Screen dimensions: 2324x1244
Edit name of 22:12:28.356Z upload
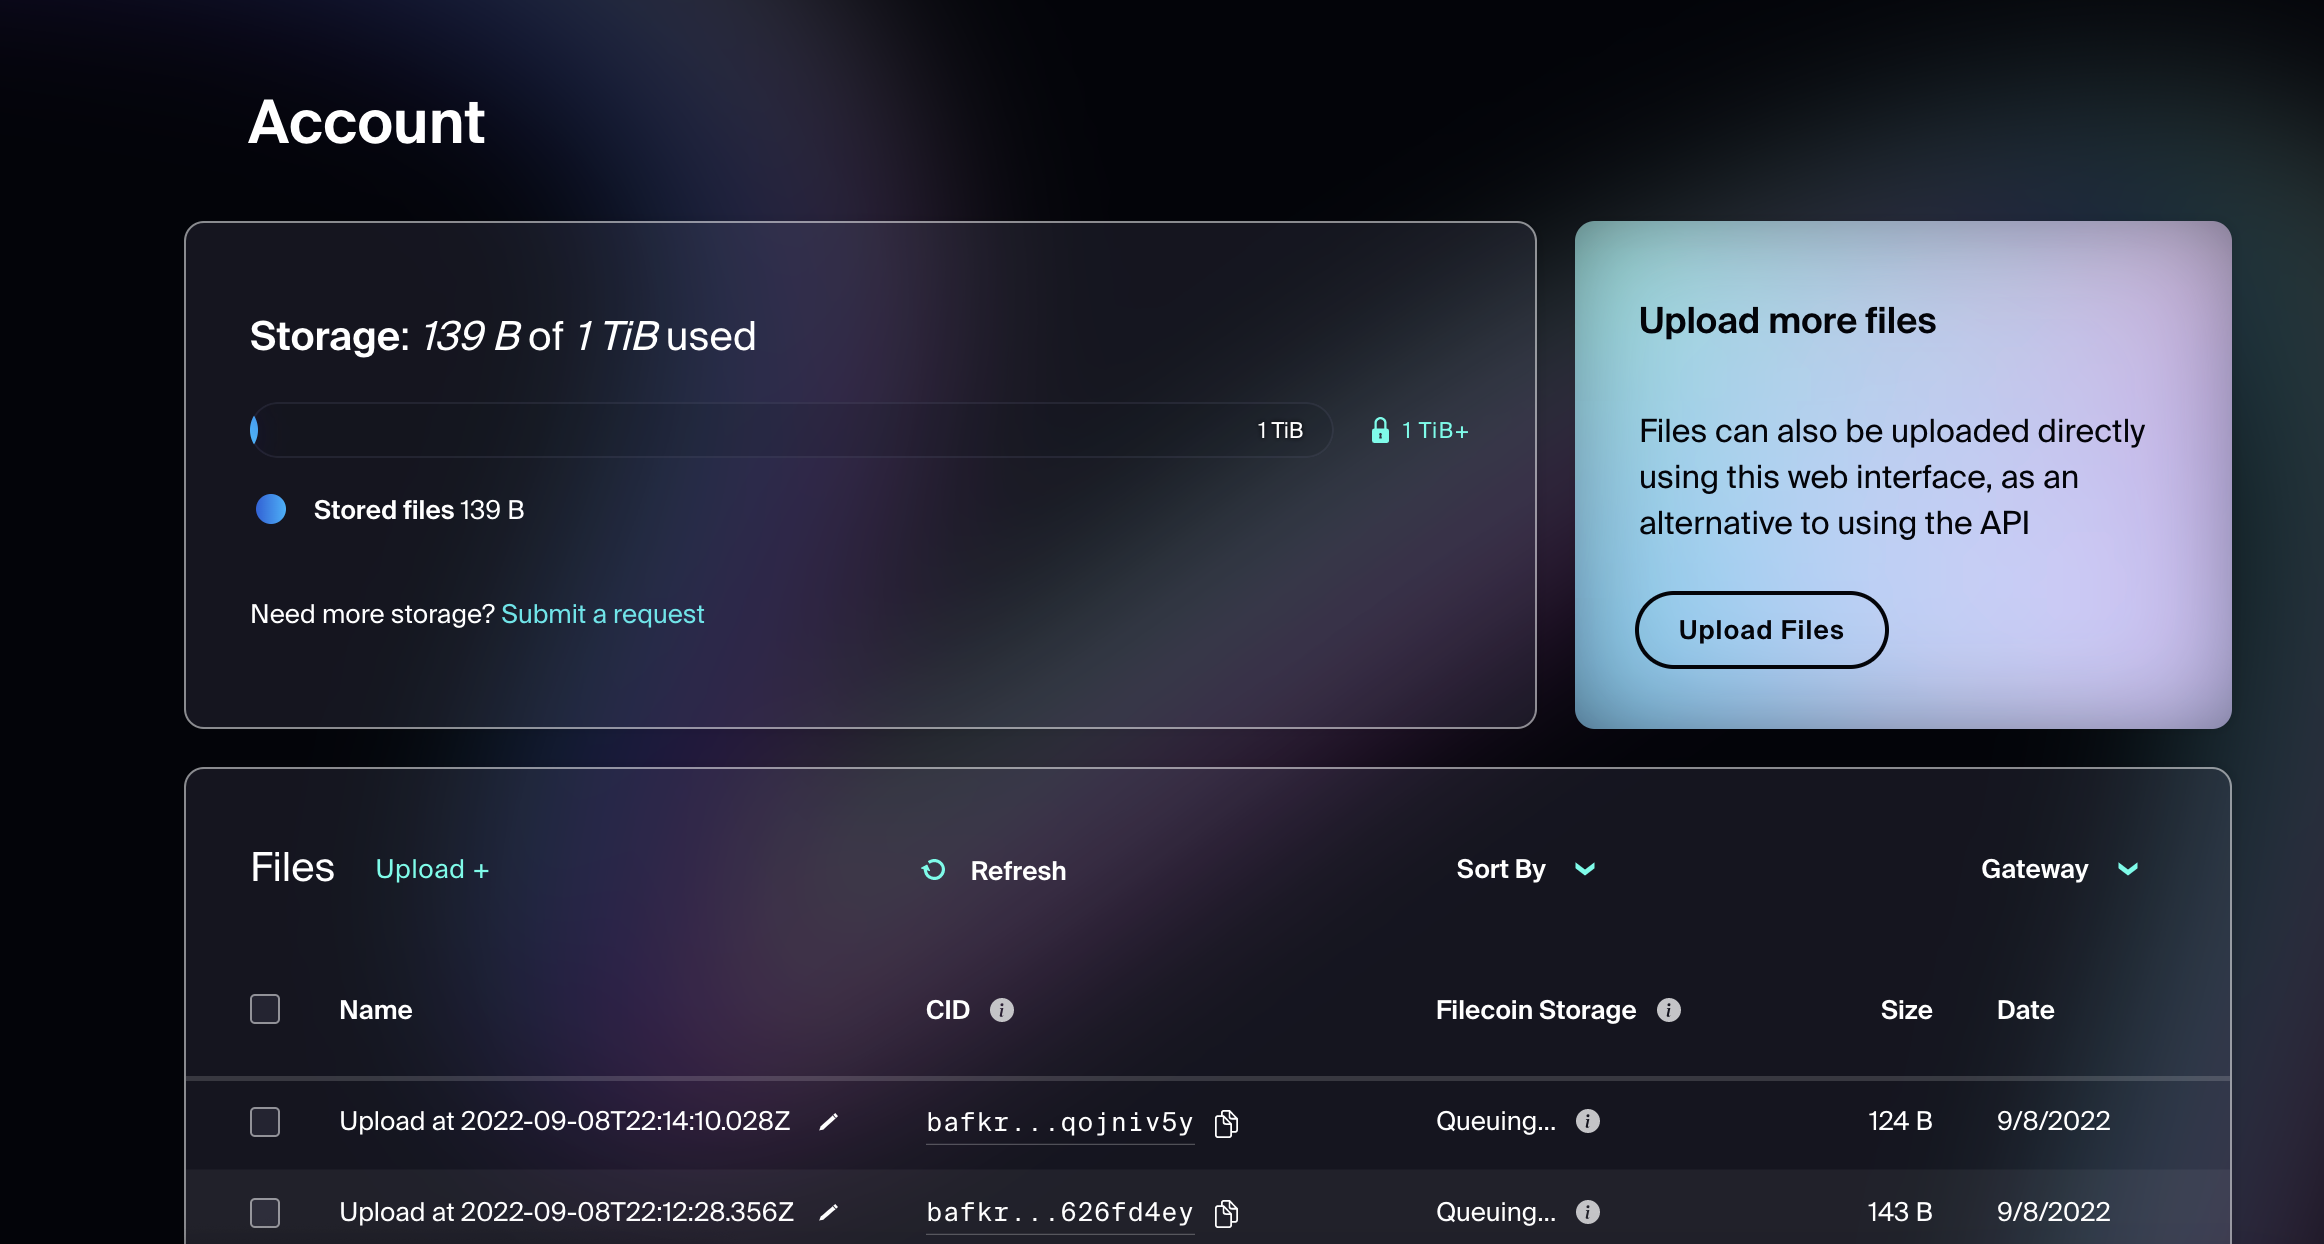point(828,1212)
